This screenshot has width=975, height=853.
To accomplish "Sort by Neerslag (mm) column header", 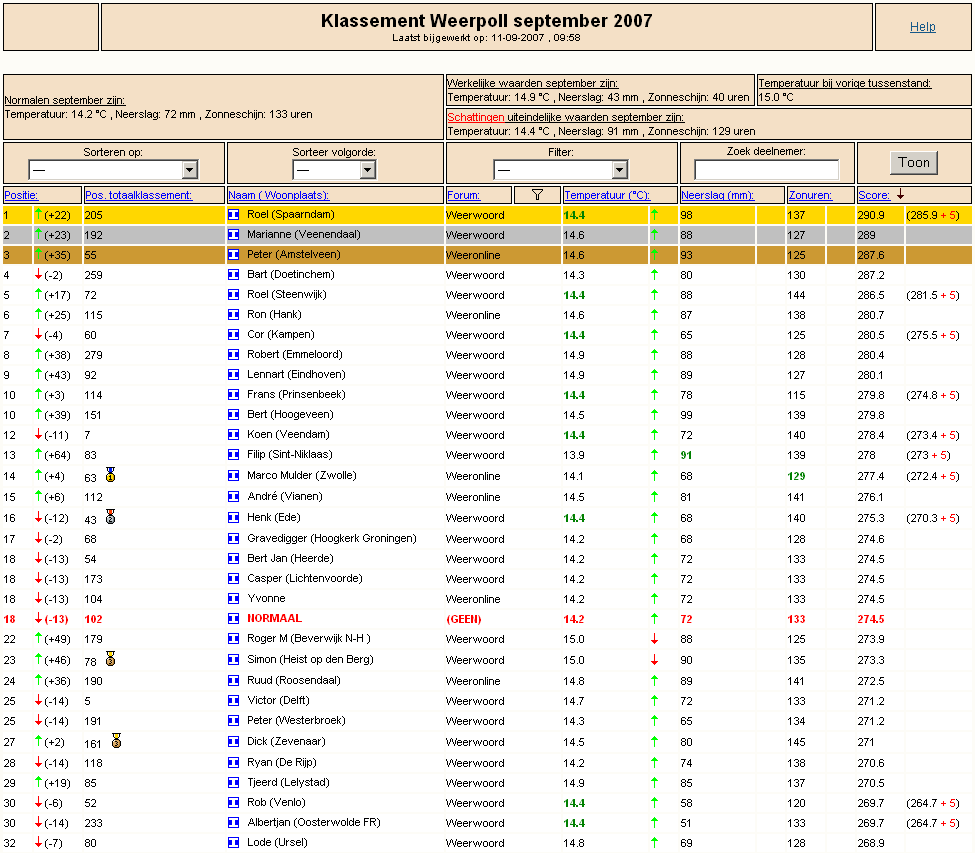I will (717, 195).
